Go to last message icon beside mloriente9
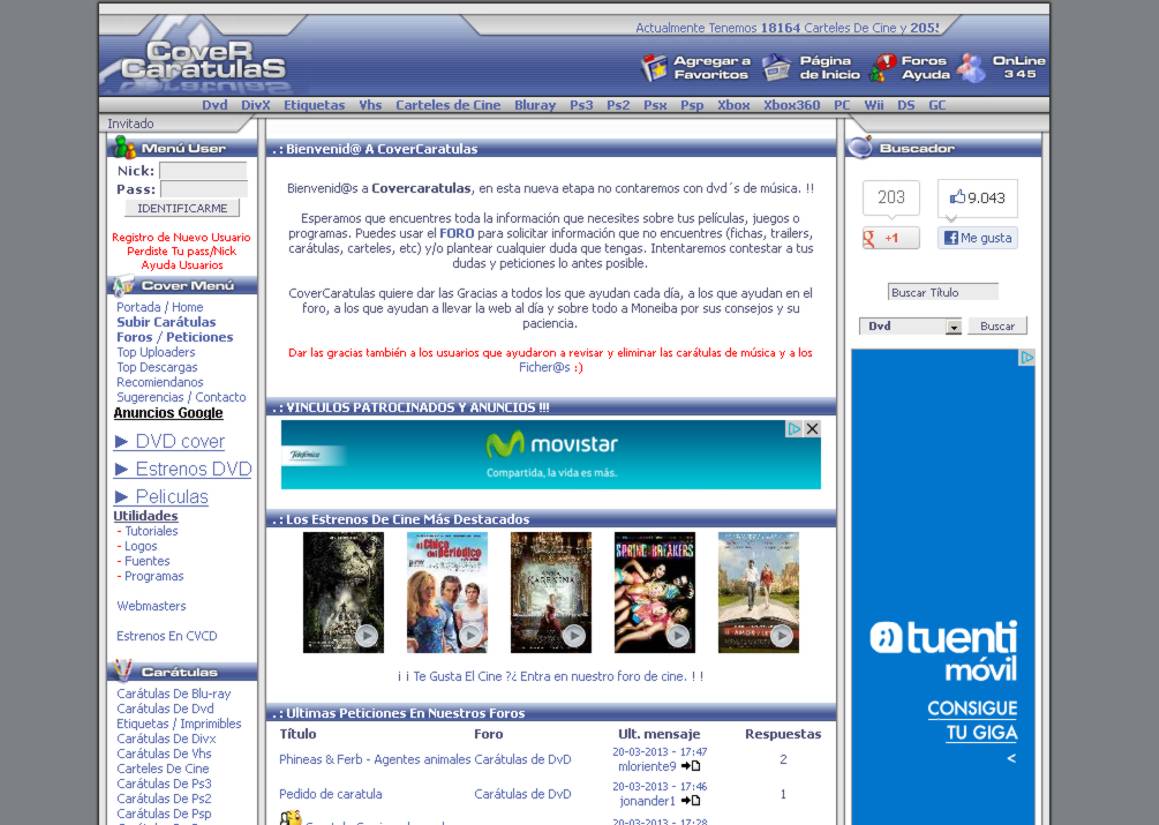The height and width of the screenshot is (825, 1159). pyautogui.click(x=691, y=767)
